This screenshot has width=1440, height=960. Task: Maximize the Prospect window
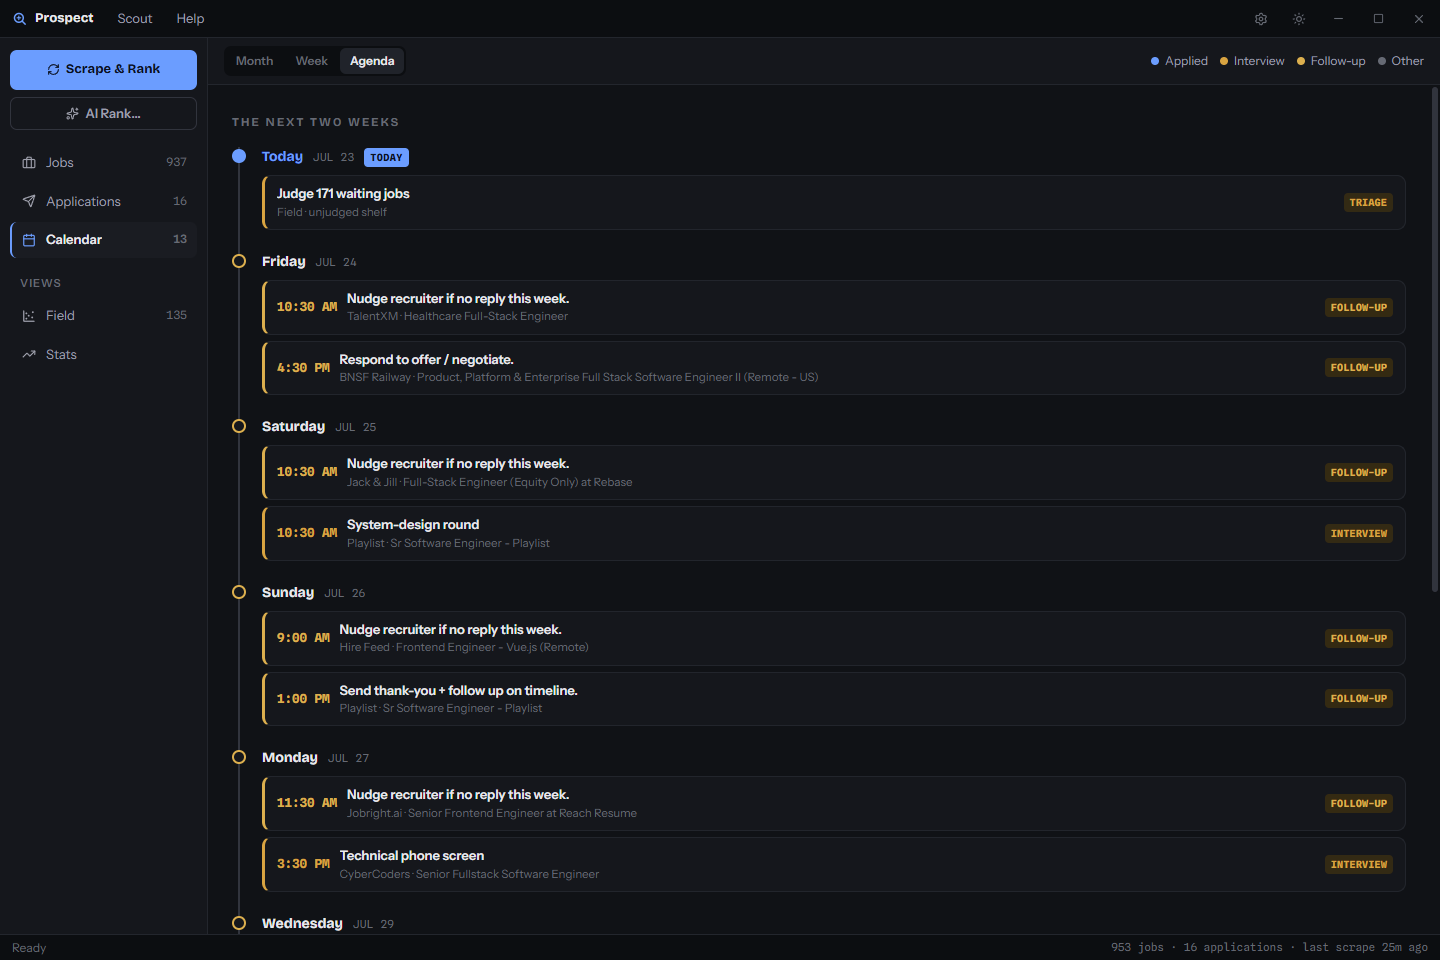[x=1378, y=19]
